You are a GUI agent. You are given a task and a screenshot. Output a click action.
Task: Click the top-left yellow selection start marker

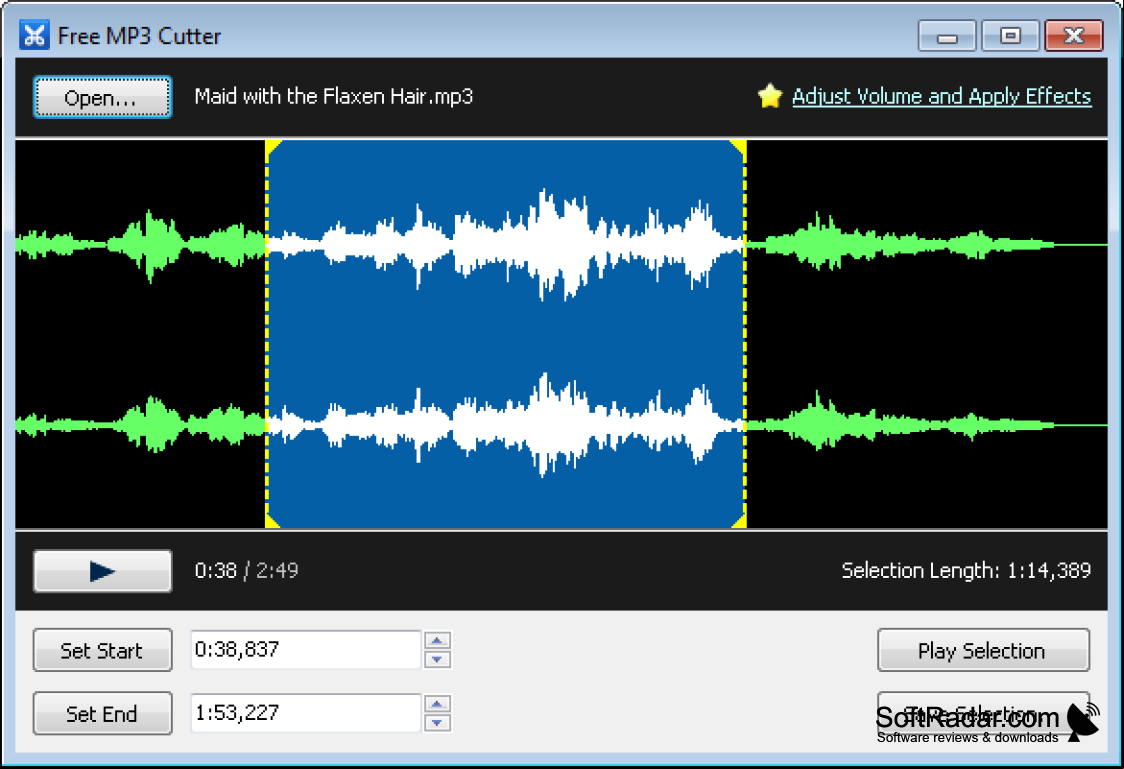tap(272, 147)
